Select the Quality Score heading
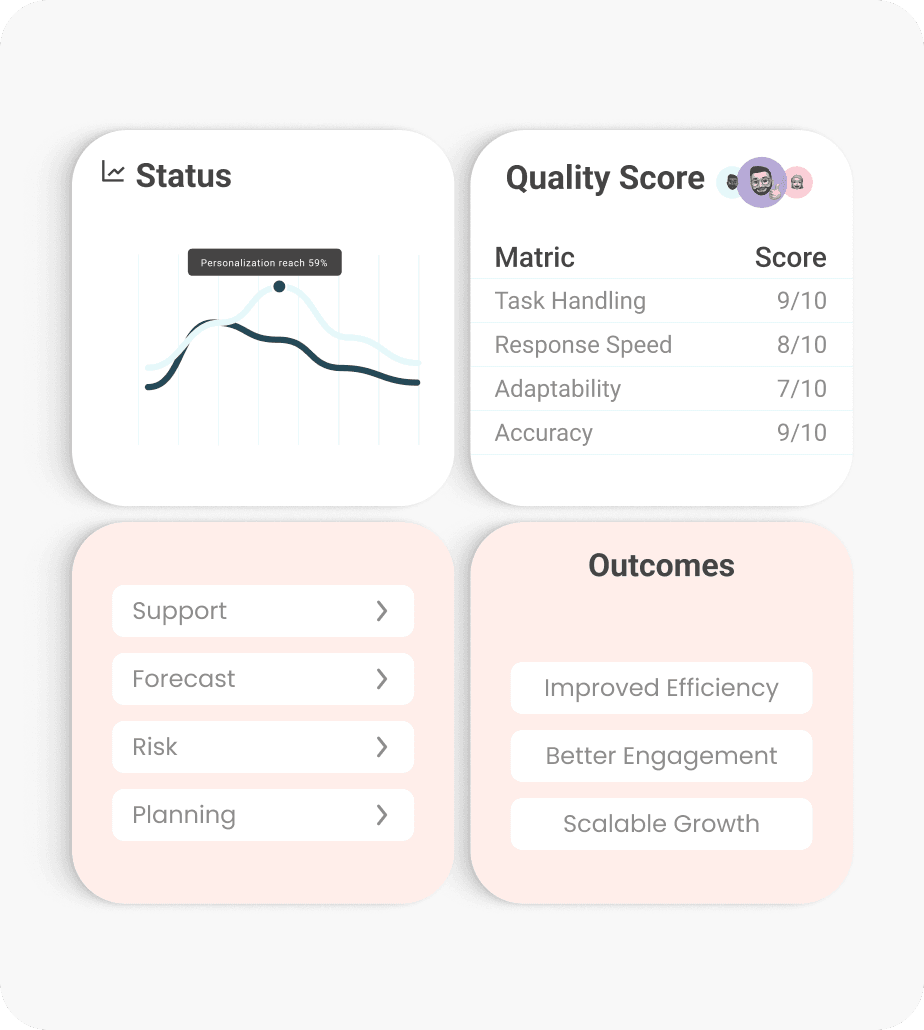 (x=605, y=179)
